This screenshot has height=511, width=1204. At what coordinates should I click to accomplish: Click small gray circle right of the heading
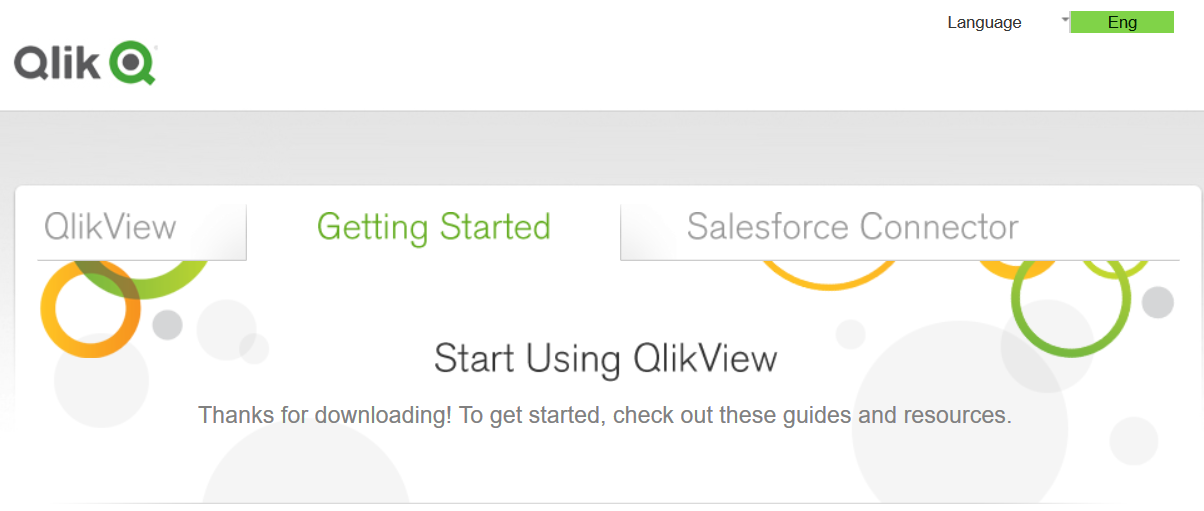[850, 334]
